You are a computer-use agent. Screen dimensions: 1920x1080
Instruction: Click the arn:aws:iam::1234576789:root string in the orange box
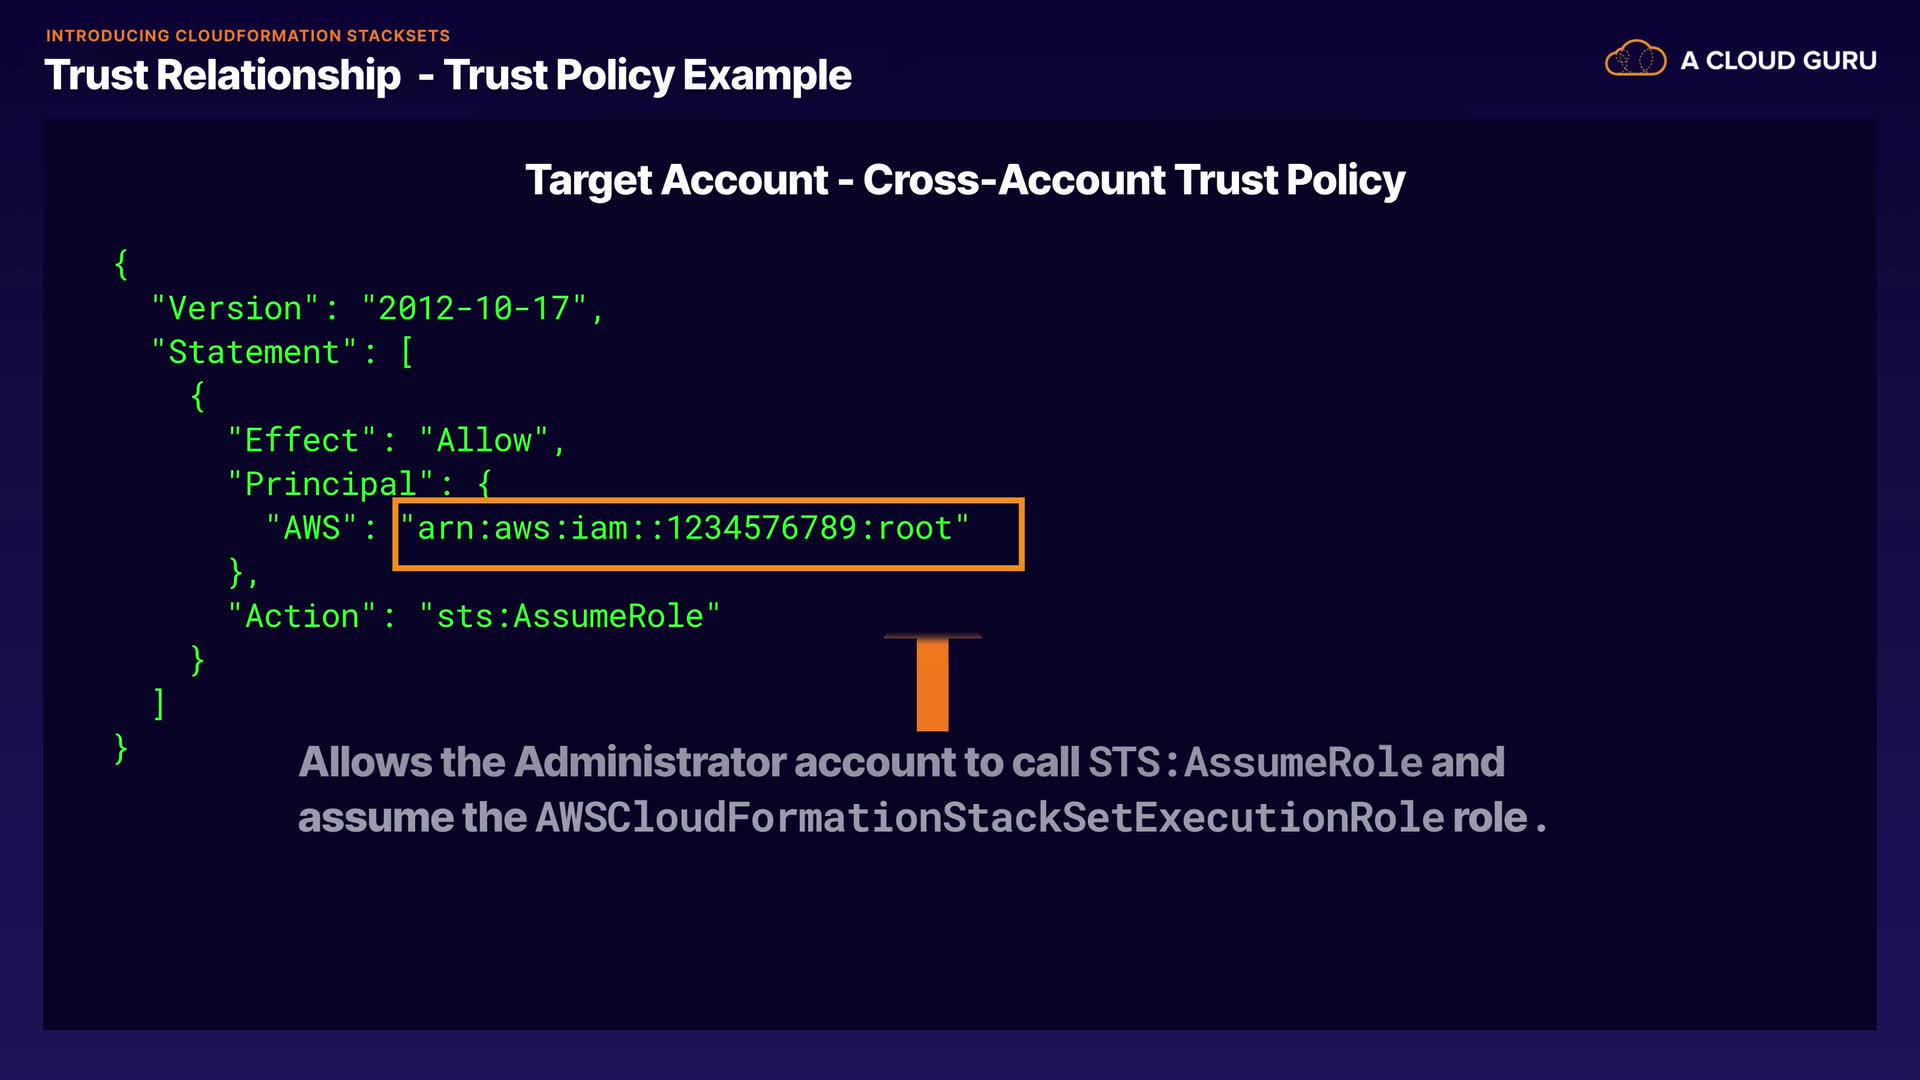(x=685, y=528)
